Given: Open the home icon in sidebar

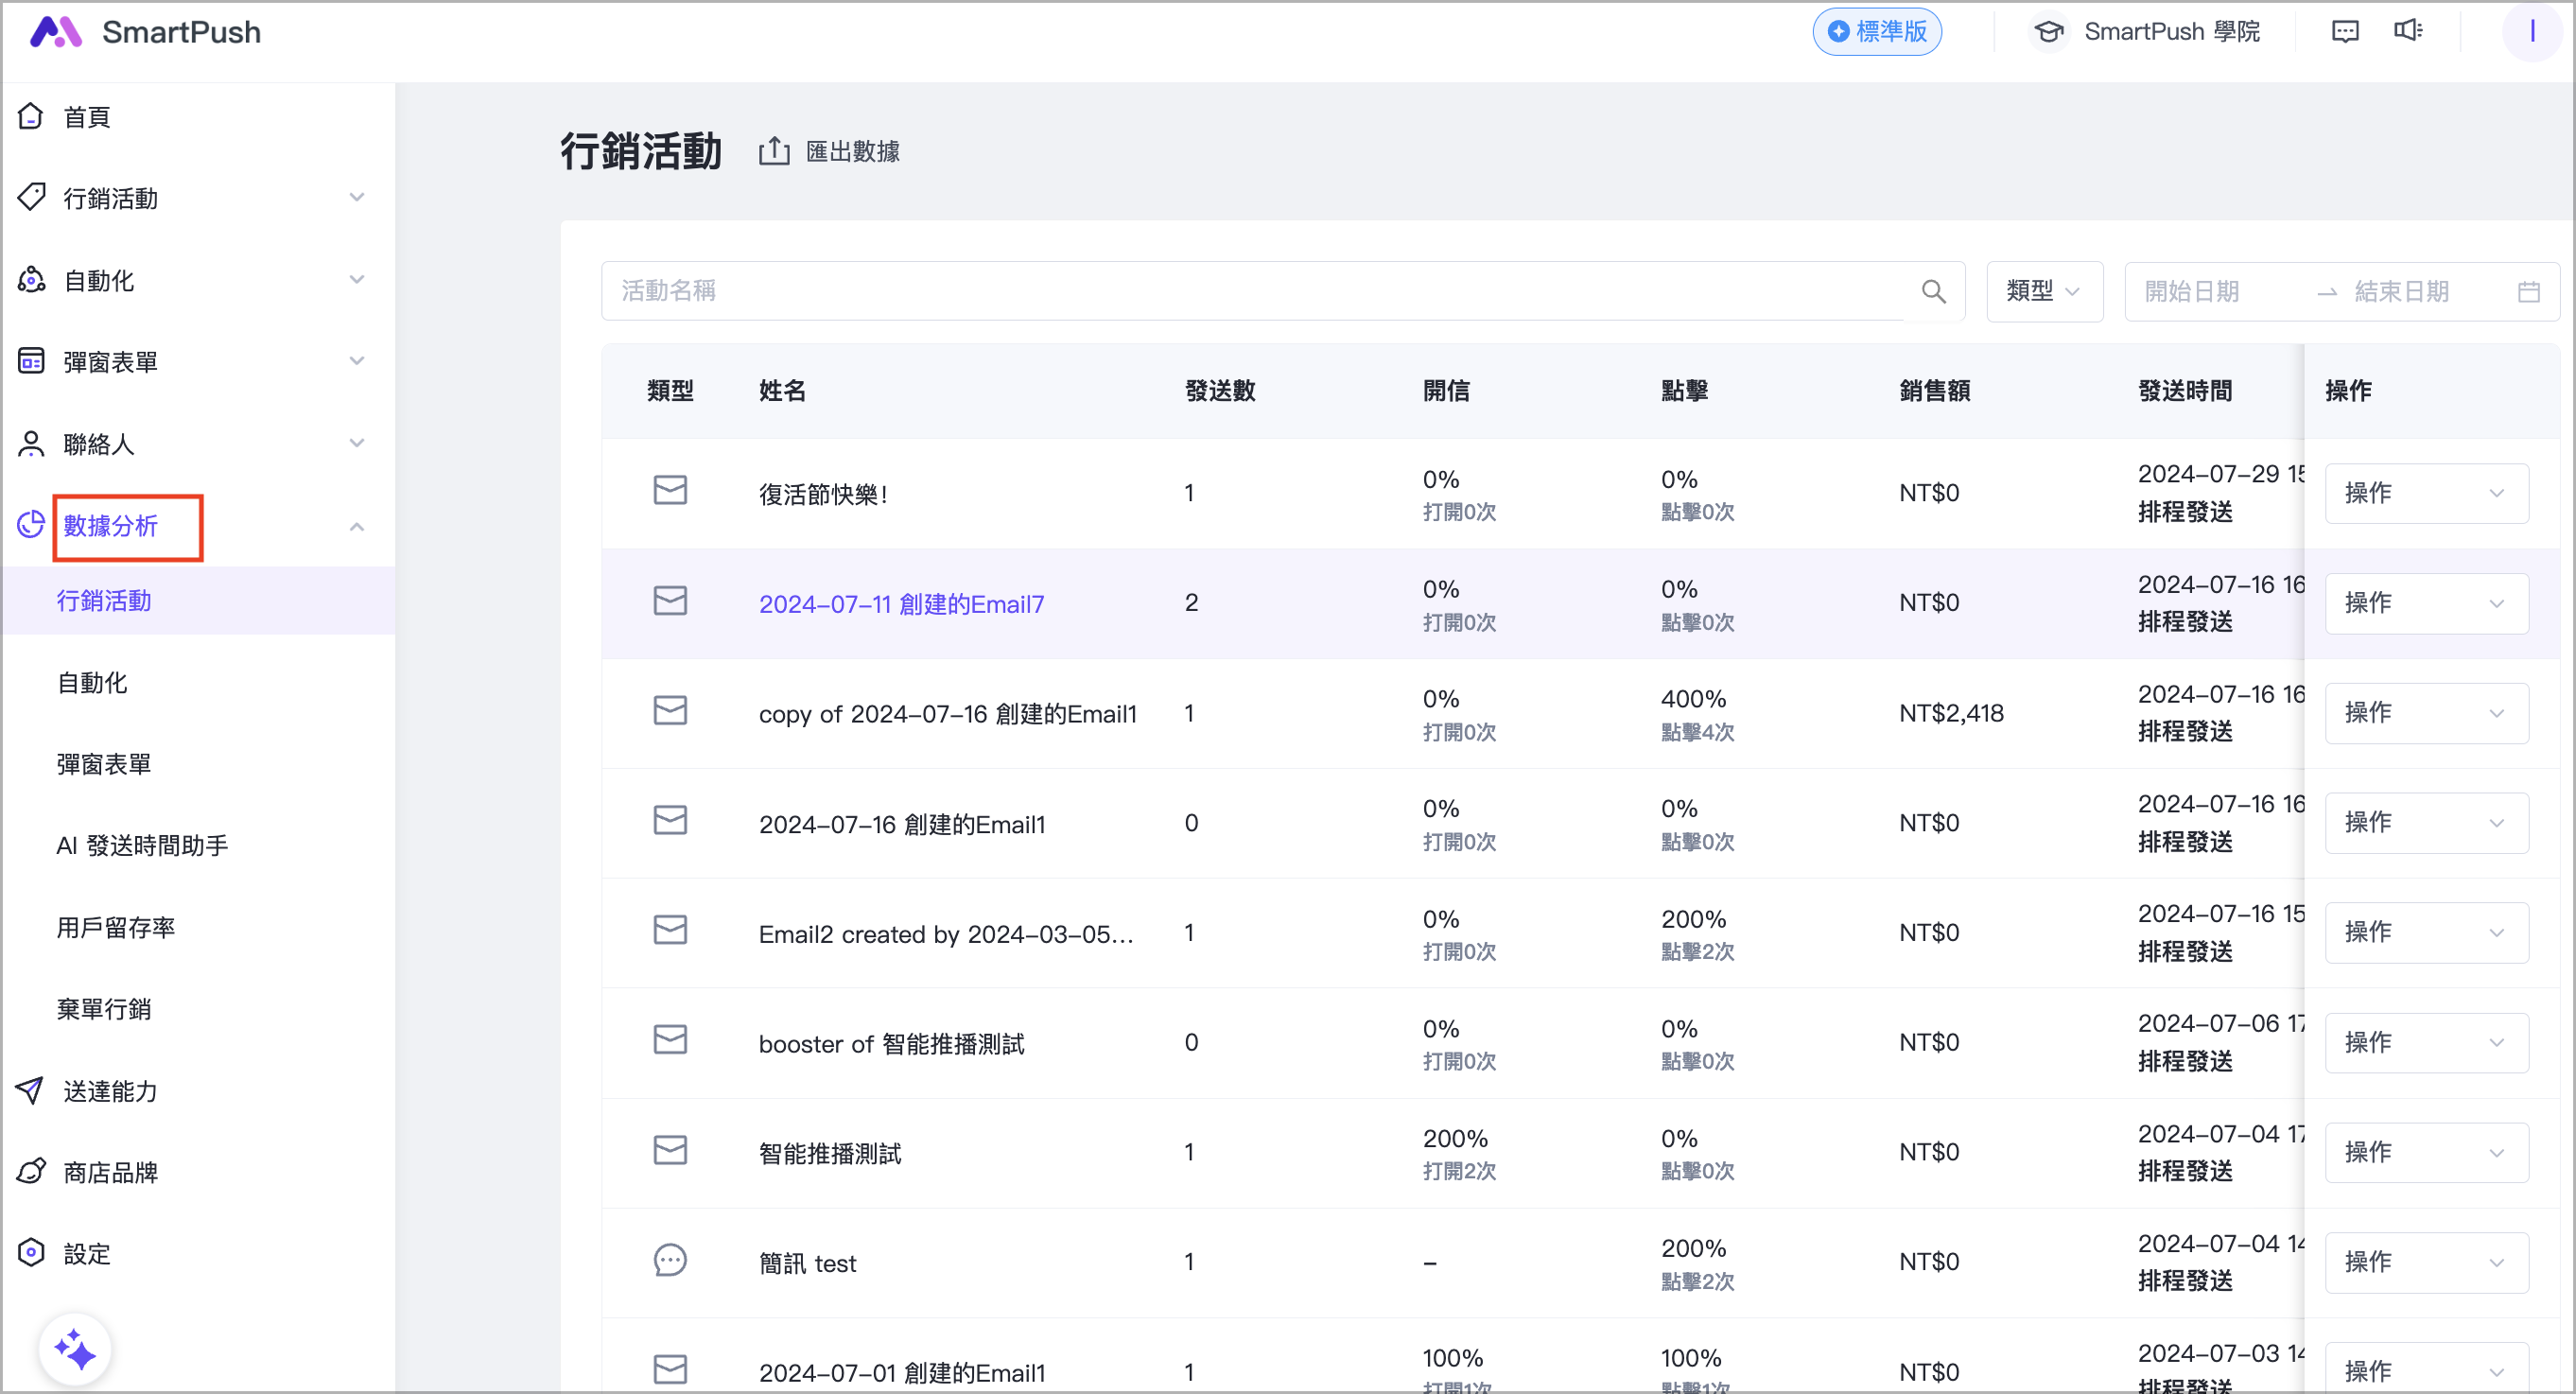Looking at the screenshot, I should click(x=31, y=117).
